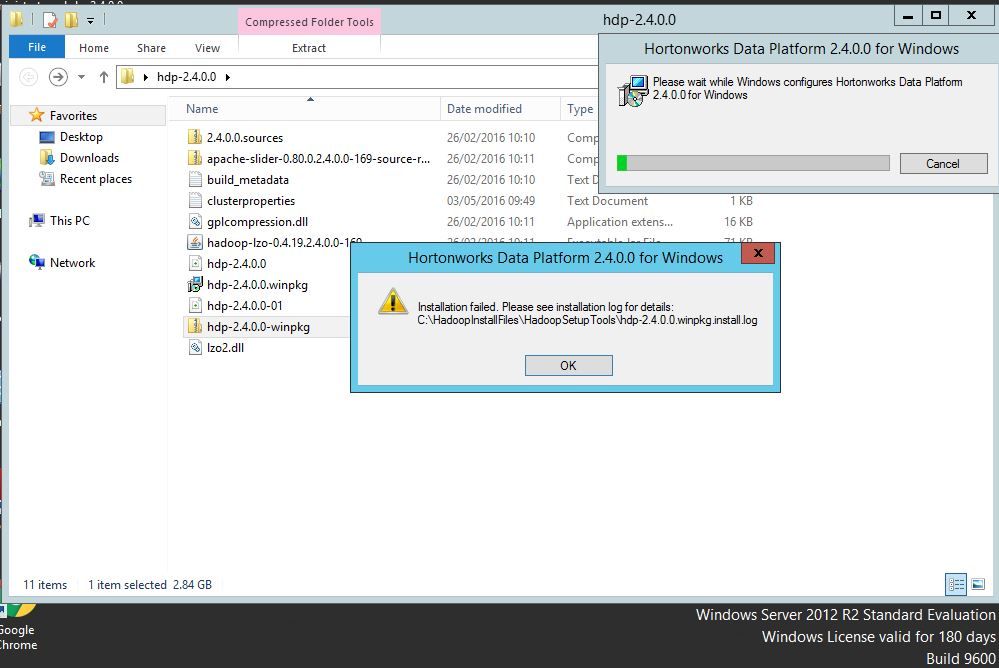This screenshot has width=999, height=668.
Task: Open Downloads in the navigation pane
Action: click(89, 157)
